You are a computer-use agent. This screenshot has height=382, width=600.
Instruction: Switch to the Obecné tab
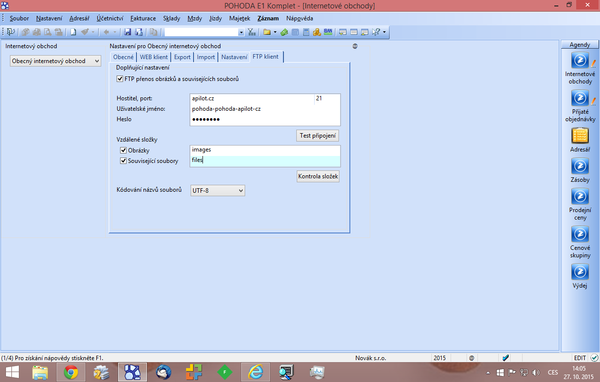pos(123,57)
